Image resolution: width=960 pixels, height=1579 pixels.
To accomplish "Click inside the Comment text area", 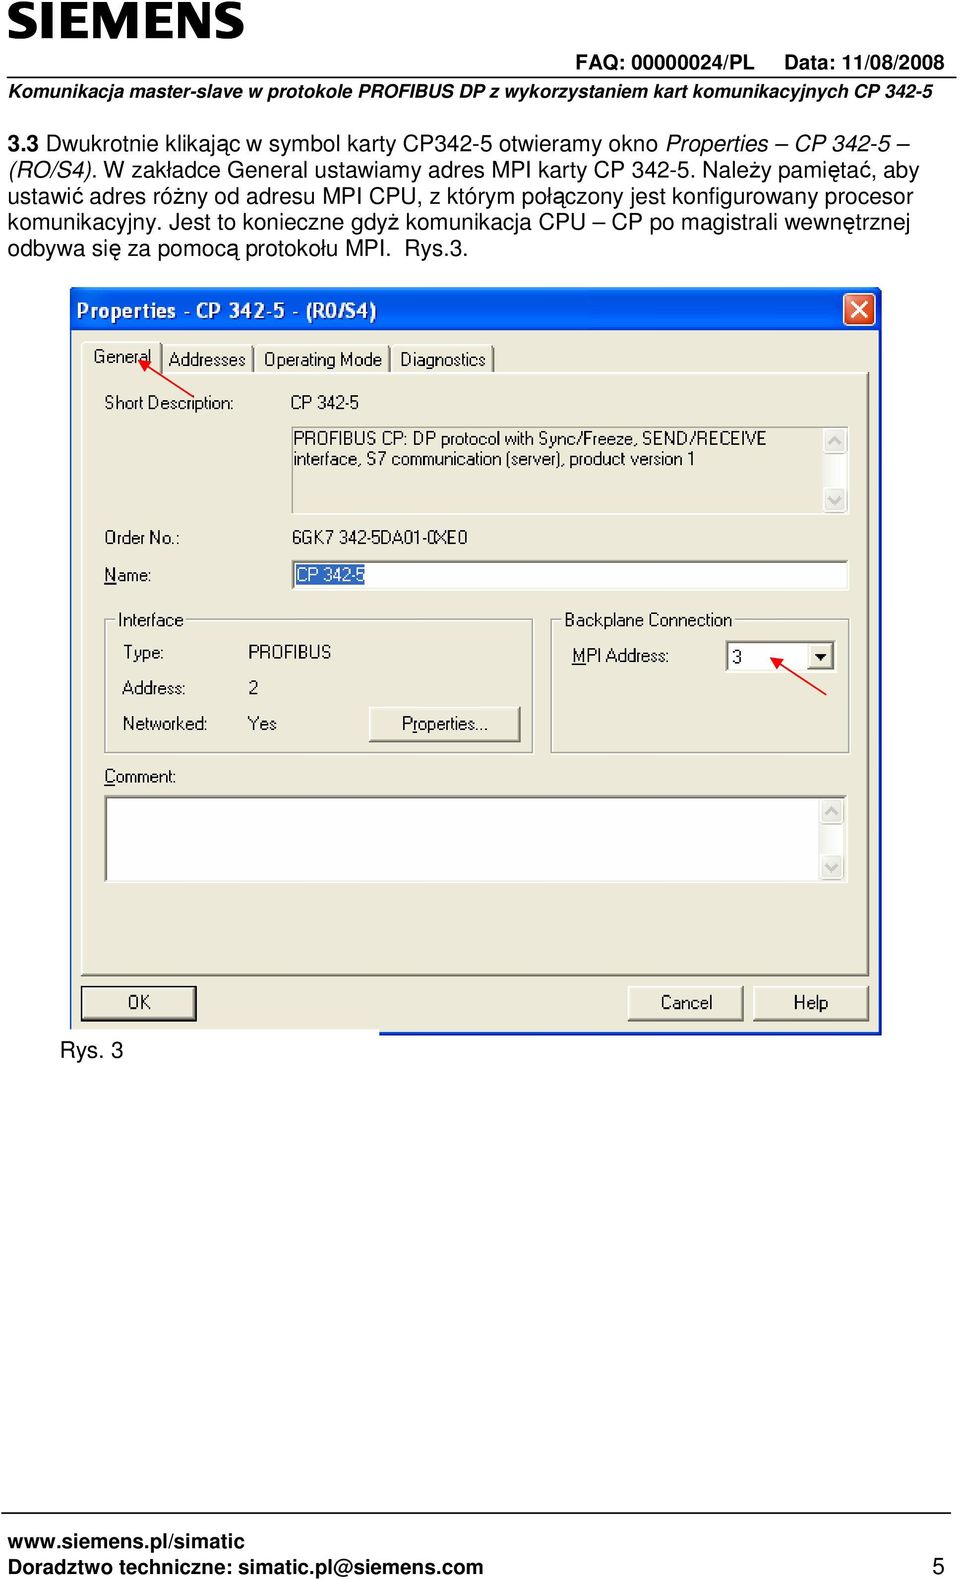I will [463, 838].
